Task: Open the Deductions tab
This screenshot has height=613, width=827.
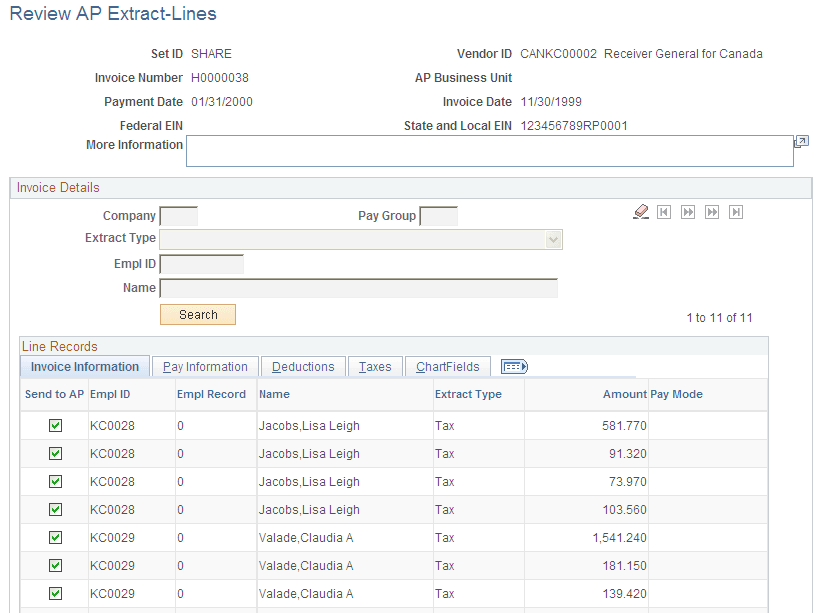Action: pyautogui.click(x=303, y=367)
